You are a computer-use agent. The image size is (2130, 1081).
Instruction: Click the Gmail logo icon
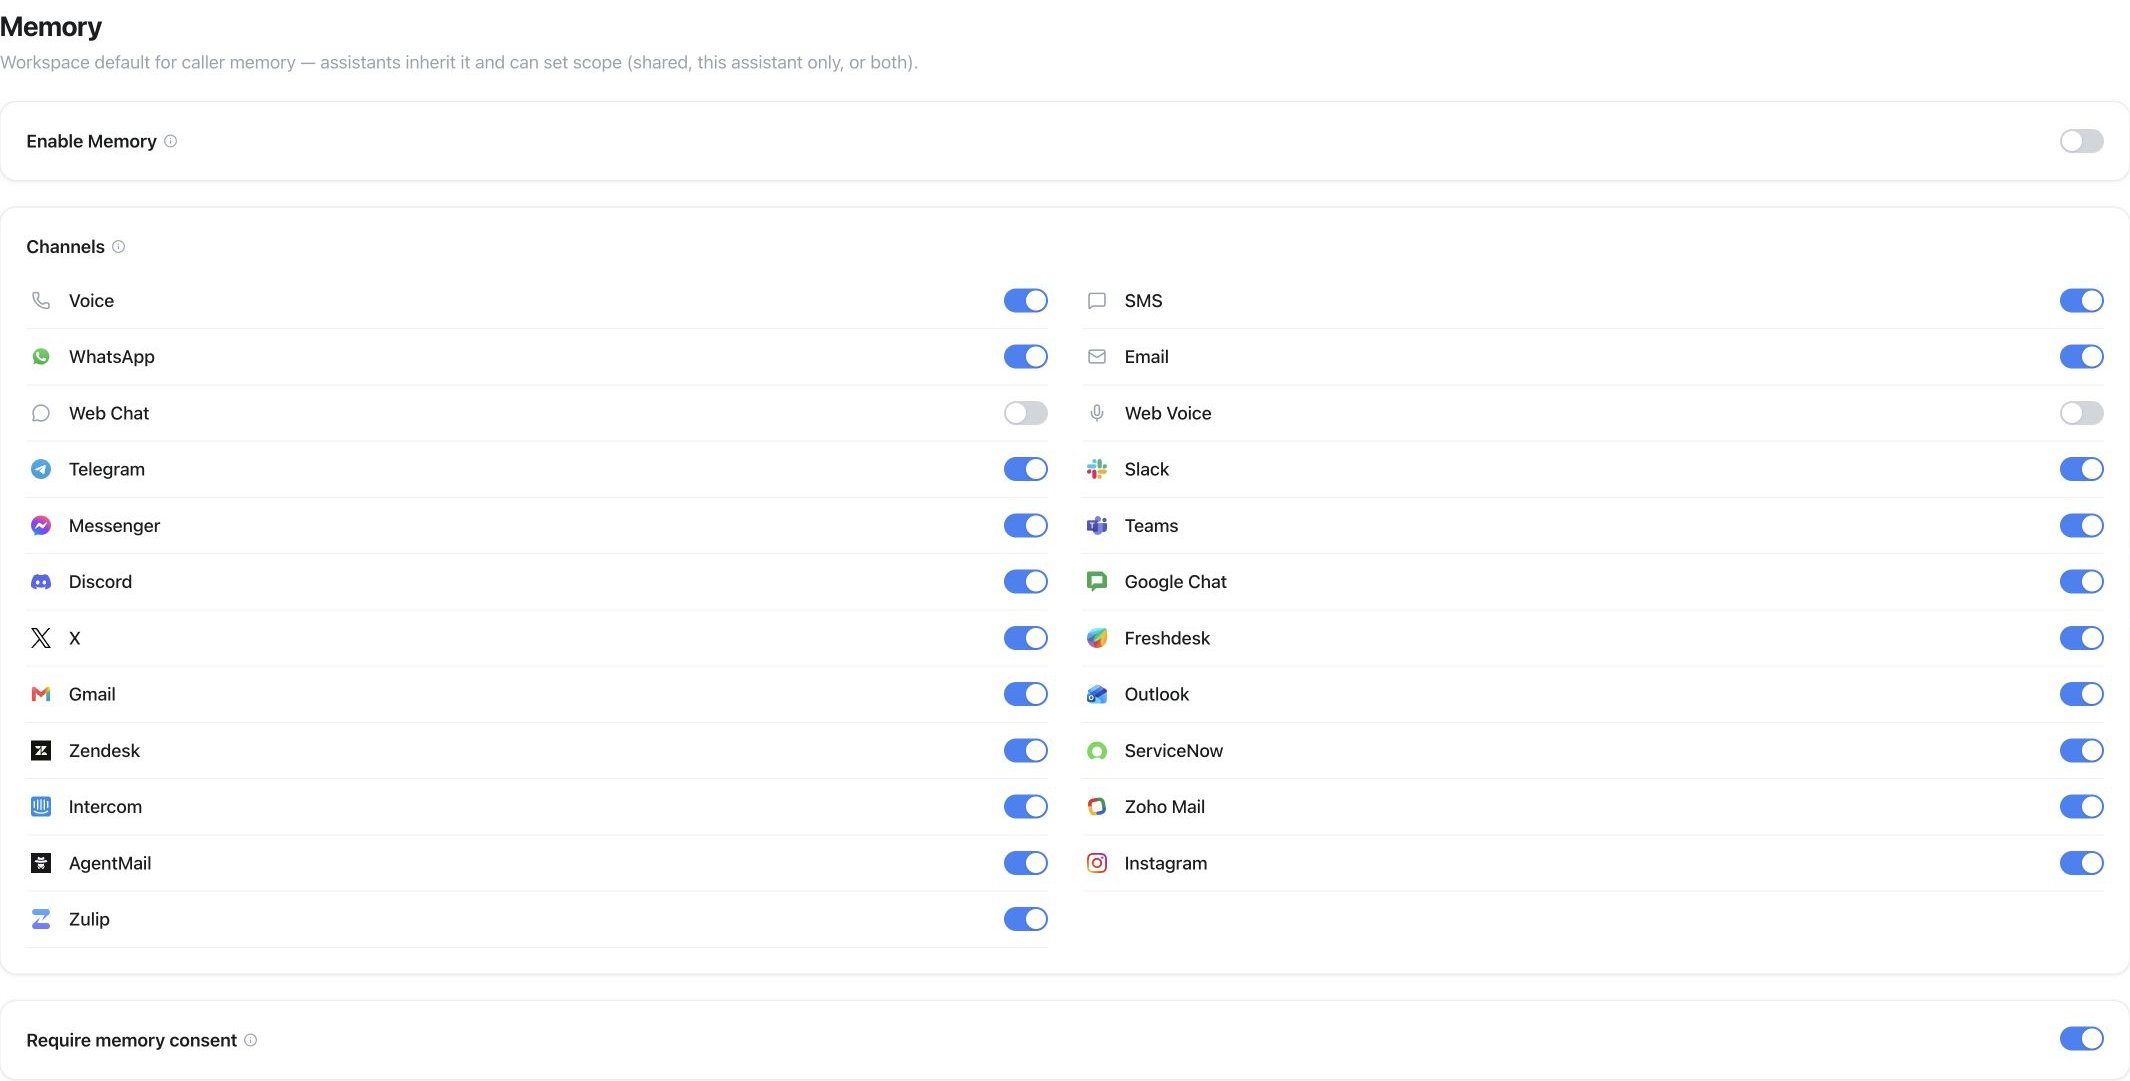point(41,694)
